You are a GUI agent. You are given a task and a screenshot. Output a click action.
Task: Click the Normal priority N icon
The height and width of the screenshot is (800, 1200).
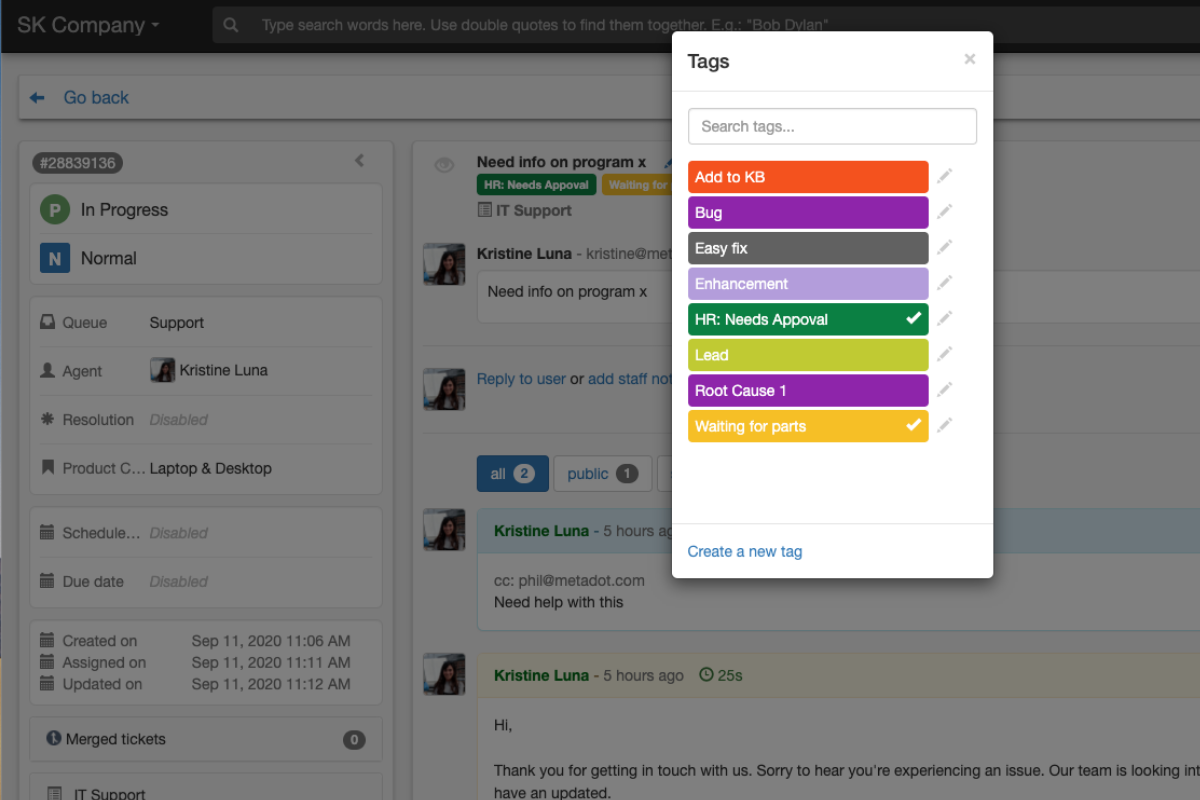pos(54,258)
